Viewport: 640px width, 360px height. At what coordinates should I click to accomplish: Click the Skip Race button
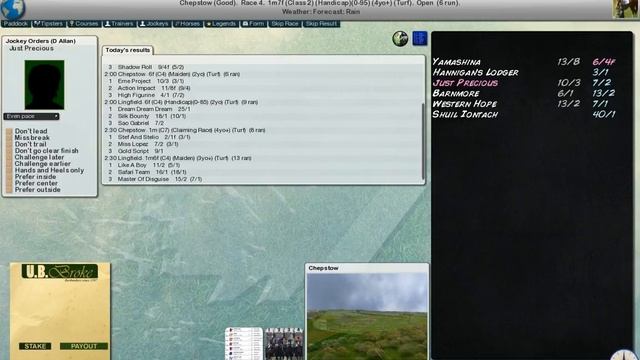point(285,24)
